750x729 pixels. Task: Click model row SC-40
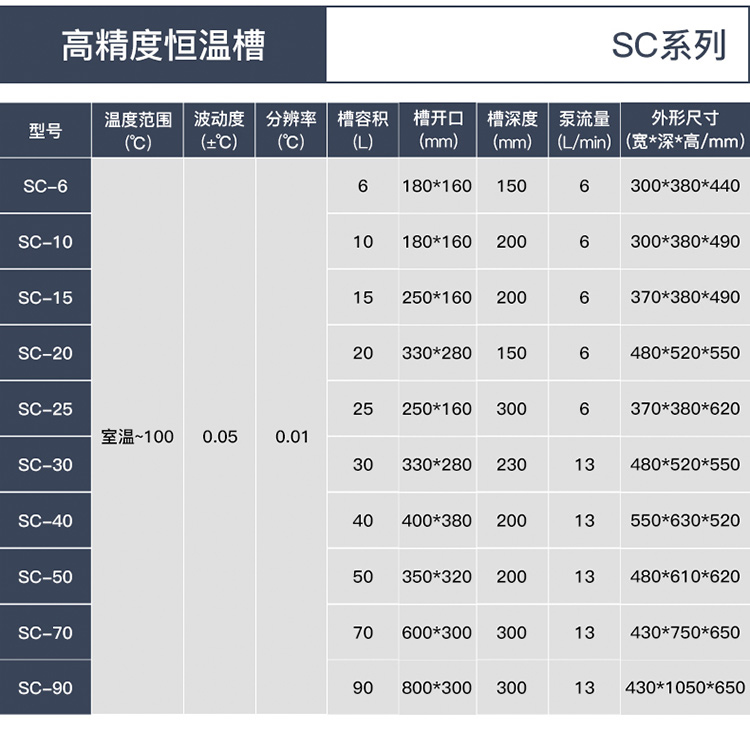click(x=45, y=520)
